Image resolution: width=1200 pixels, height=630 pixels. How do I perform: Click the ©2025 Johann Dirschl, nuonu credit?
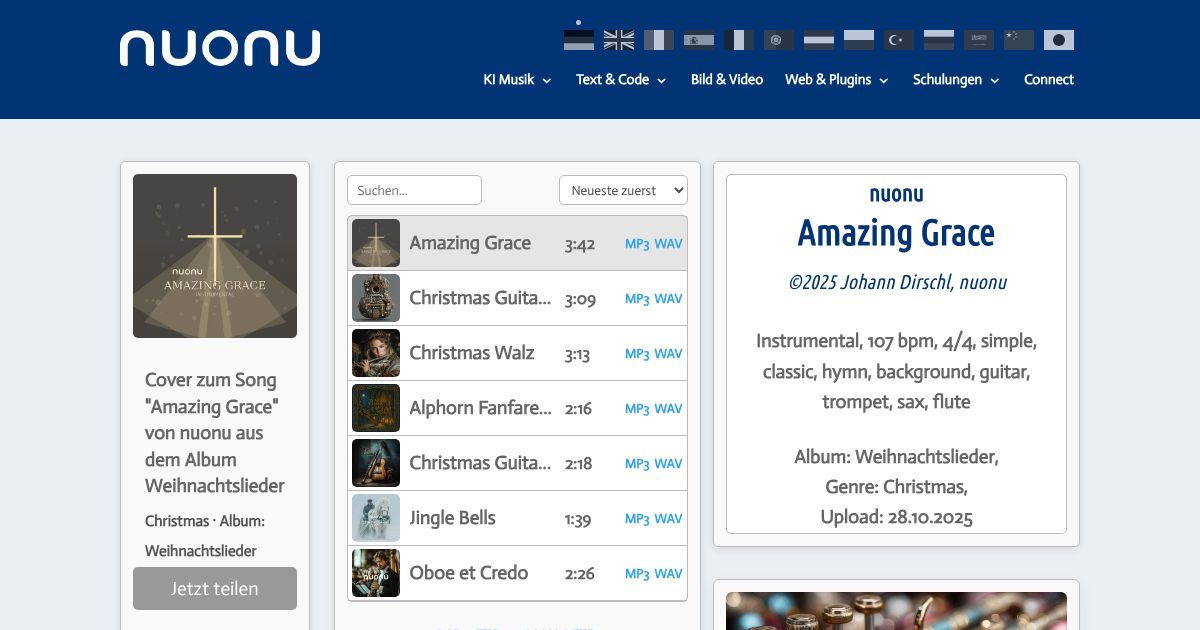(x=897, y=283)
